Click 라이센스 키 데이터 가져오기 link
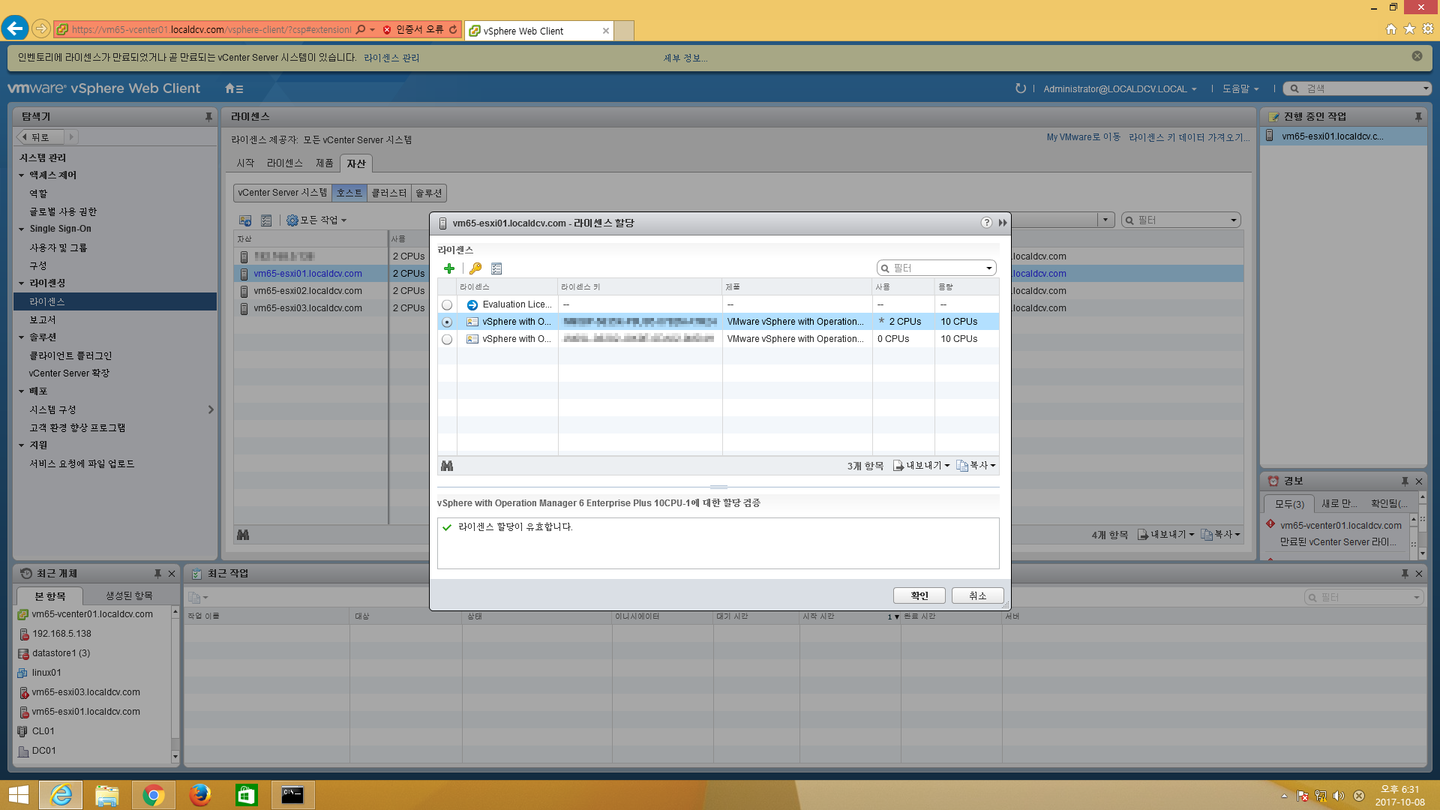 click(x=1189, y=137)
